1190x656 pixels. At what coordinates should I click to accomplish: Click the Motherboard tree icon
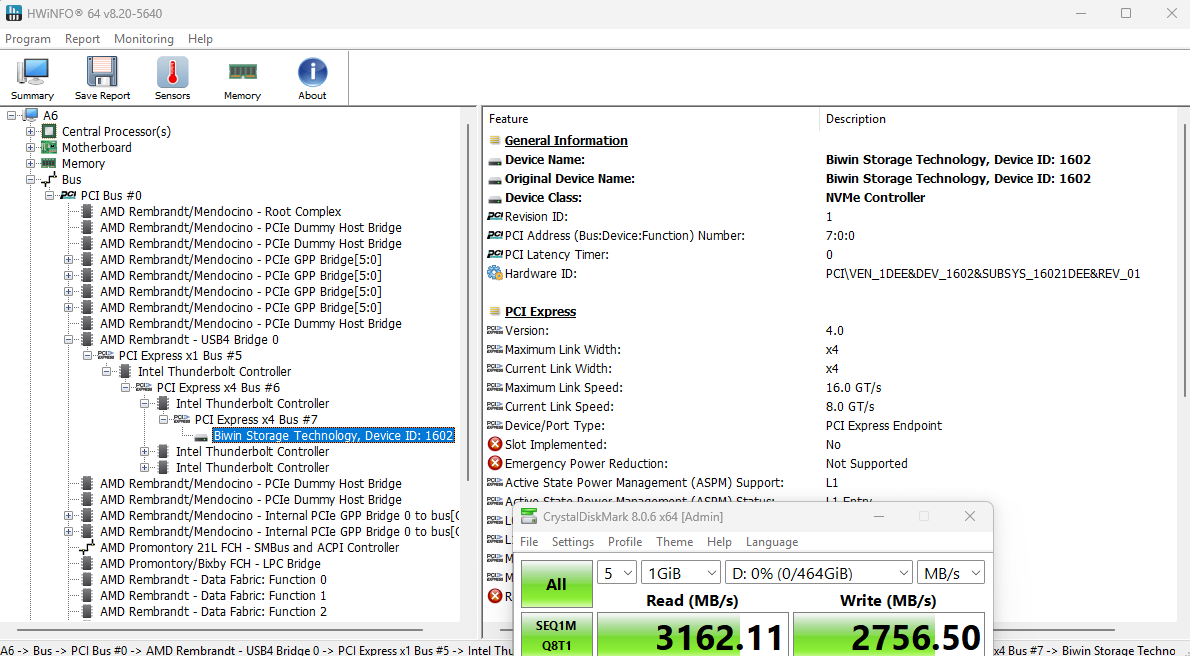tap(49, 147)
